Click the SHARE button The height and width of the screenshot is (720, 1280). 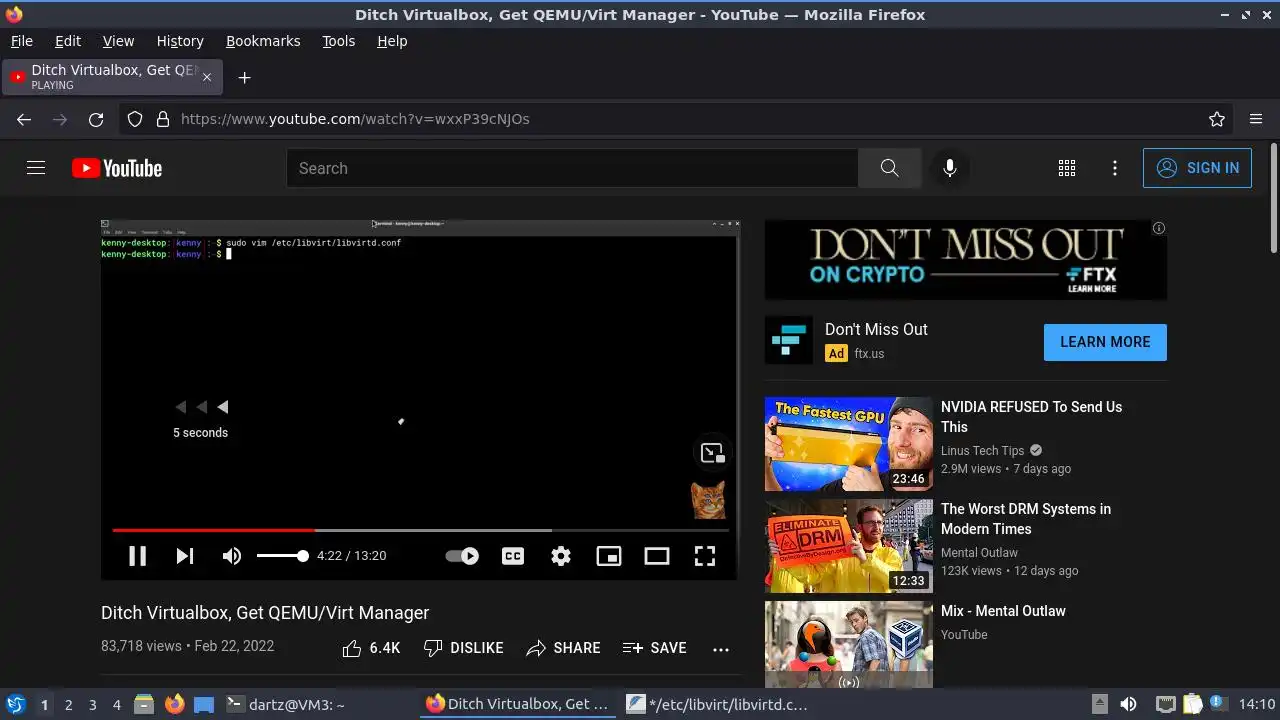point(563,648)
